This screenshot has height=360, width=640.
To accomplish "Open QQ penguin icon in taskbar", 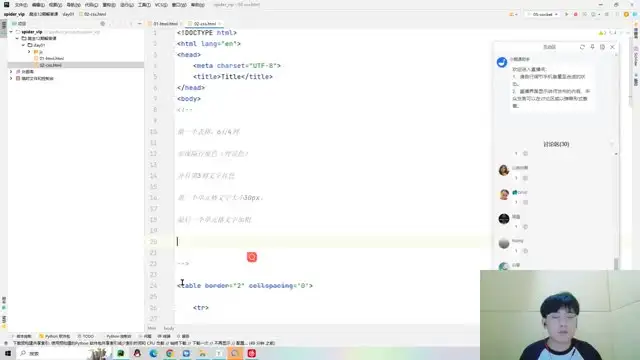I will (137, 353).
